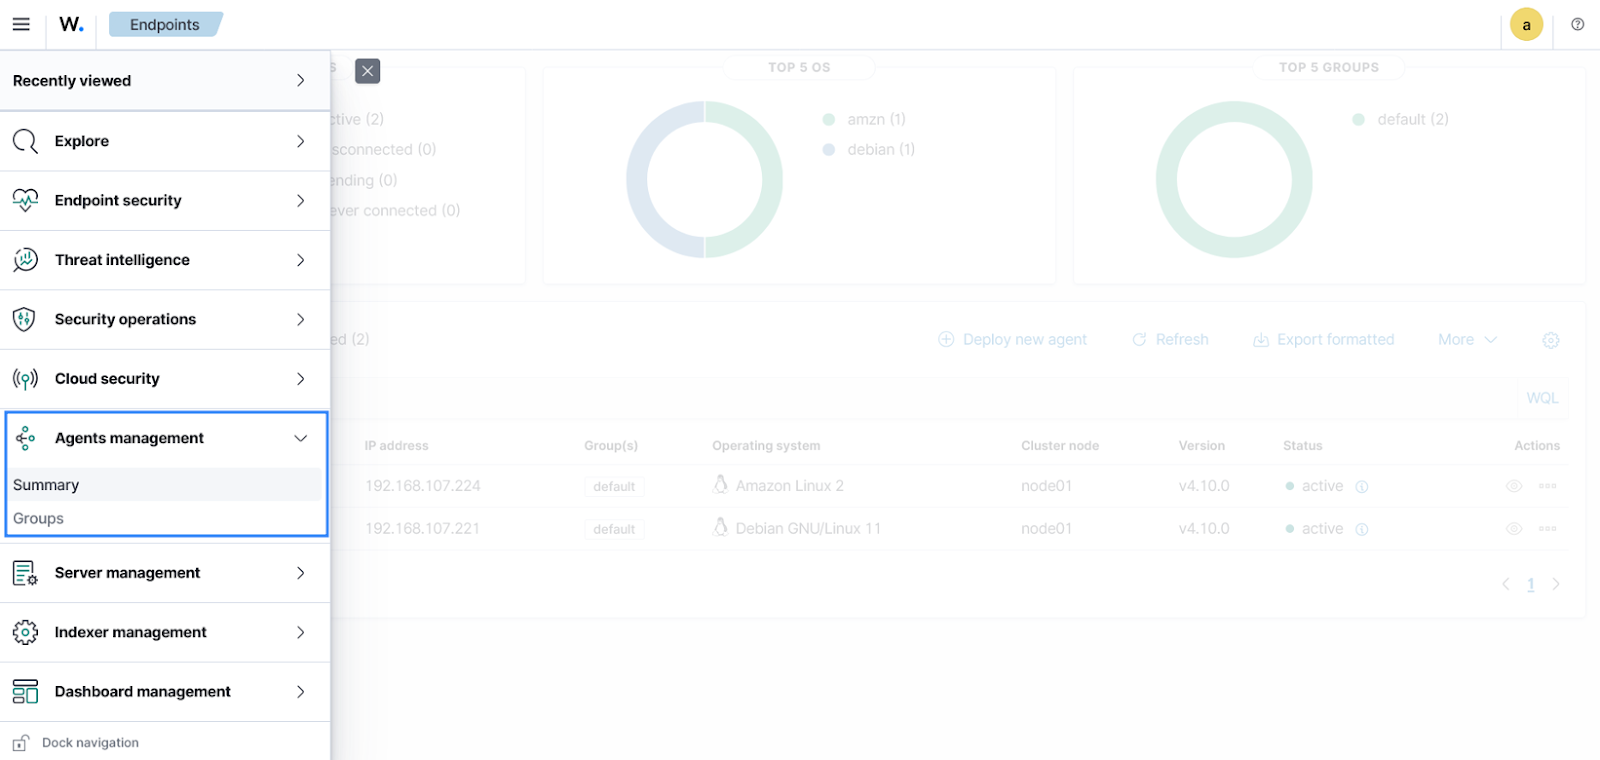The image size is (1600, 760).
Task: Open Recently viewed menu item
Action: pyautogui.click(x=165, y=80)
